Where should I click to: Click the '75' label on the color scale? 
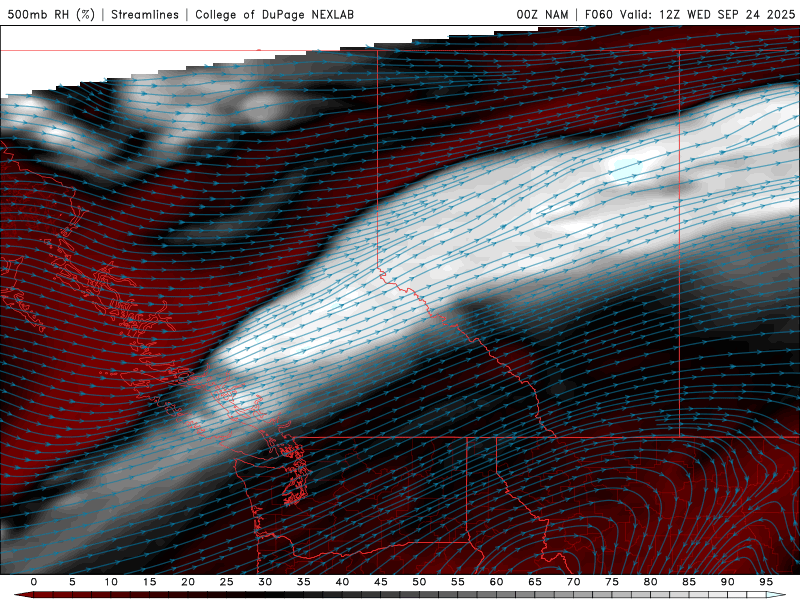612,582
